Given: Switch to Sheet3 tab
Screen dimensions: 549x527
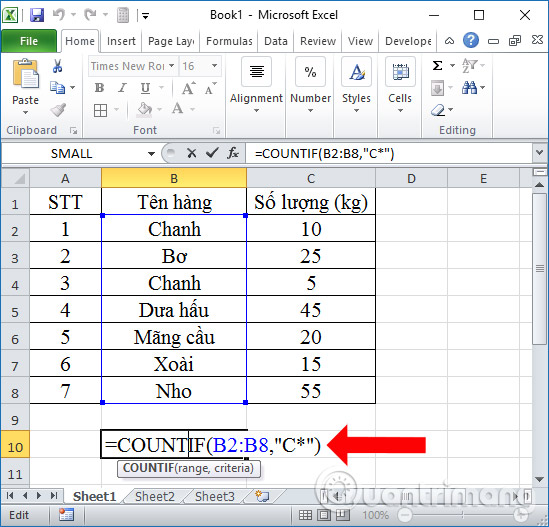Looking at the screenshot, I should tap(215, 496).
